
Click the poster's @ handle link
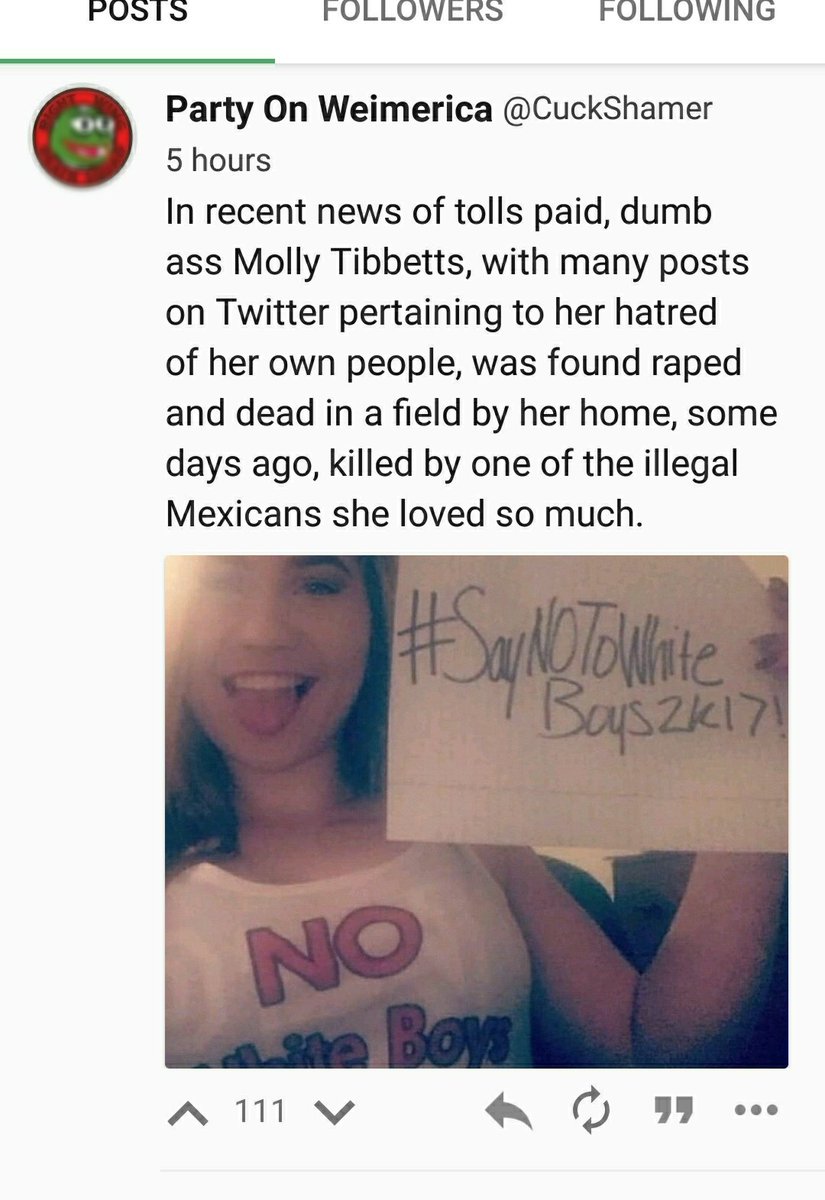(x=605, y=109)
